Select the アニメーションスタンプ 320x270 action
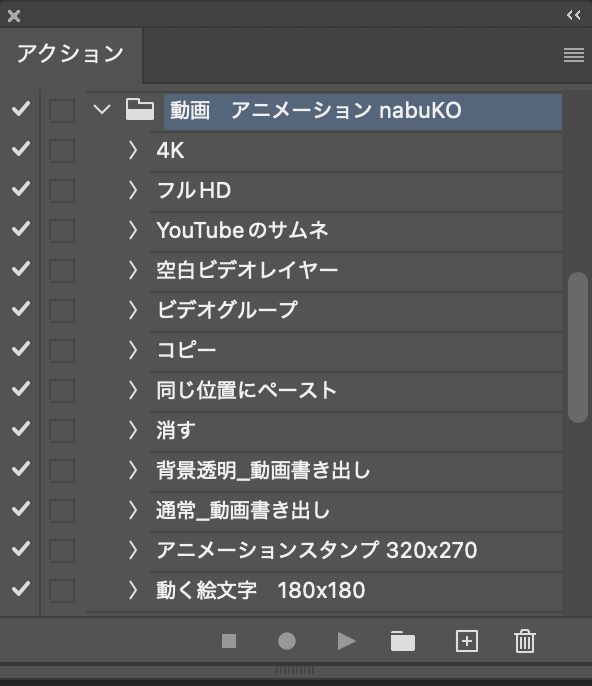Image resolution: width=592 pixels, height=686 pixels. click(x=356, y=551)
